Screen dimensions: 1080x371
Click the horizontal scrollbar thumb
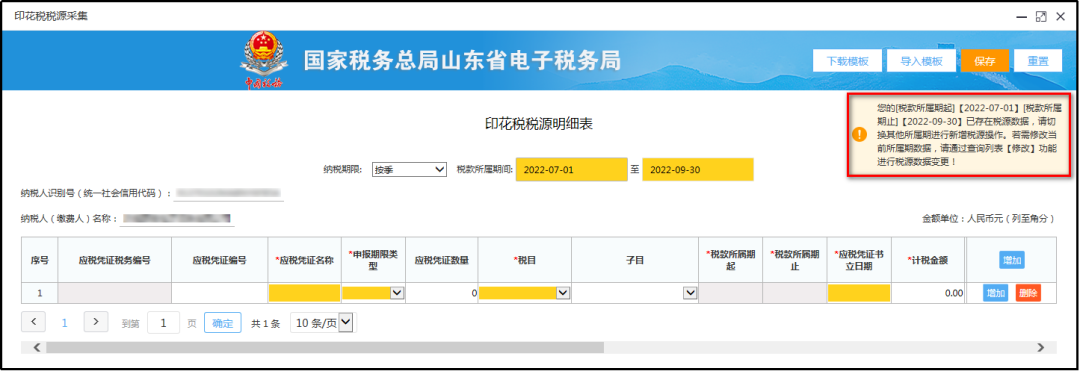[325, 348]
